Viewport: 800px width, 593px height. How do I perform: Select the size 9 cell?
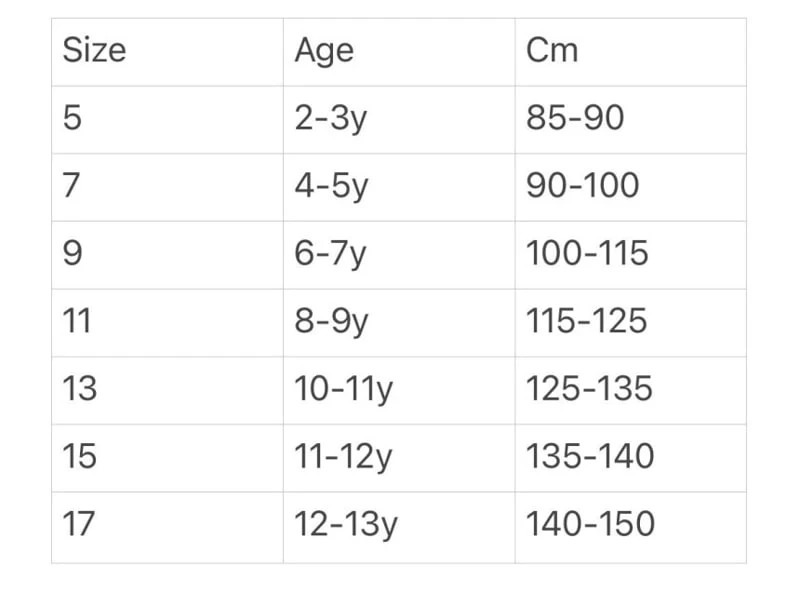[72, 254]
